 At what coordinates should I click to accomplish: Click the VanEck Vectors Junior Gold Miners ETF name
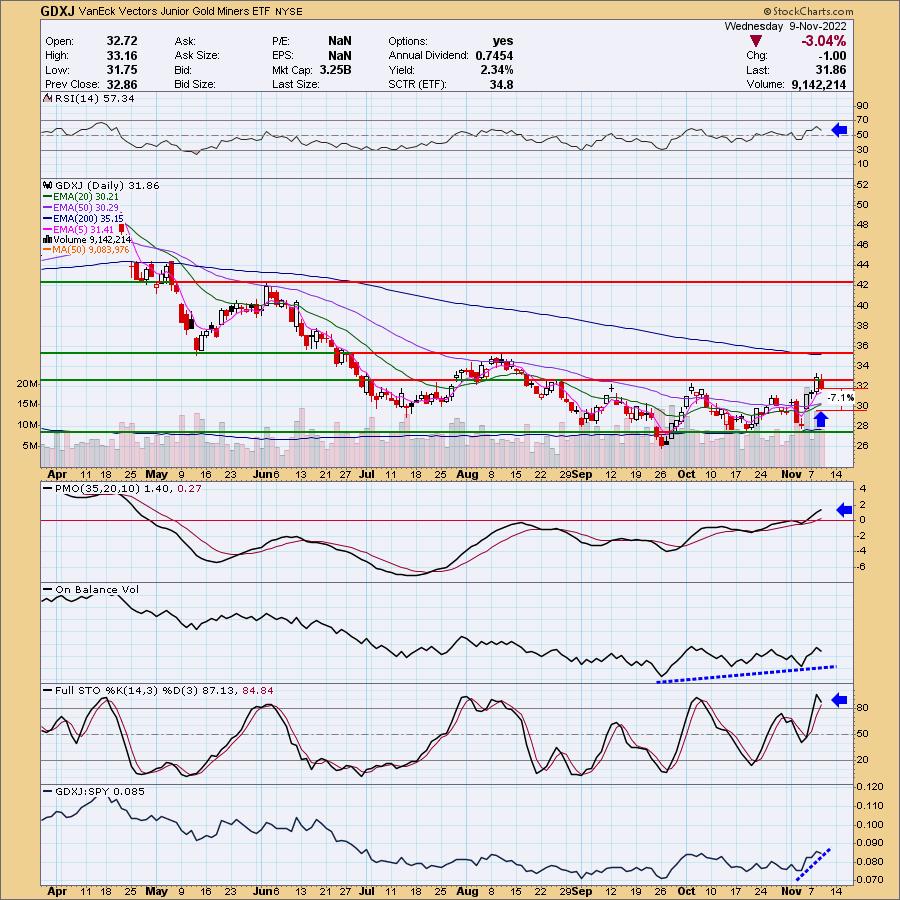pos(174,11)
